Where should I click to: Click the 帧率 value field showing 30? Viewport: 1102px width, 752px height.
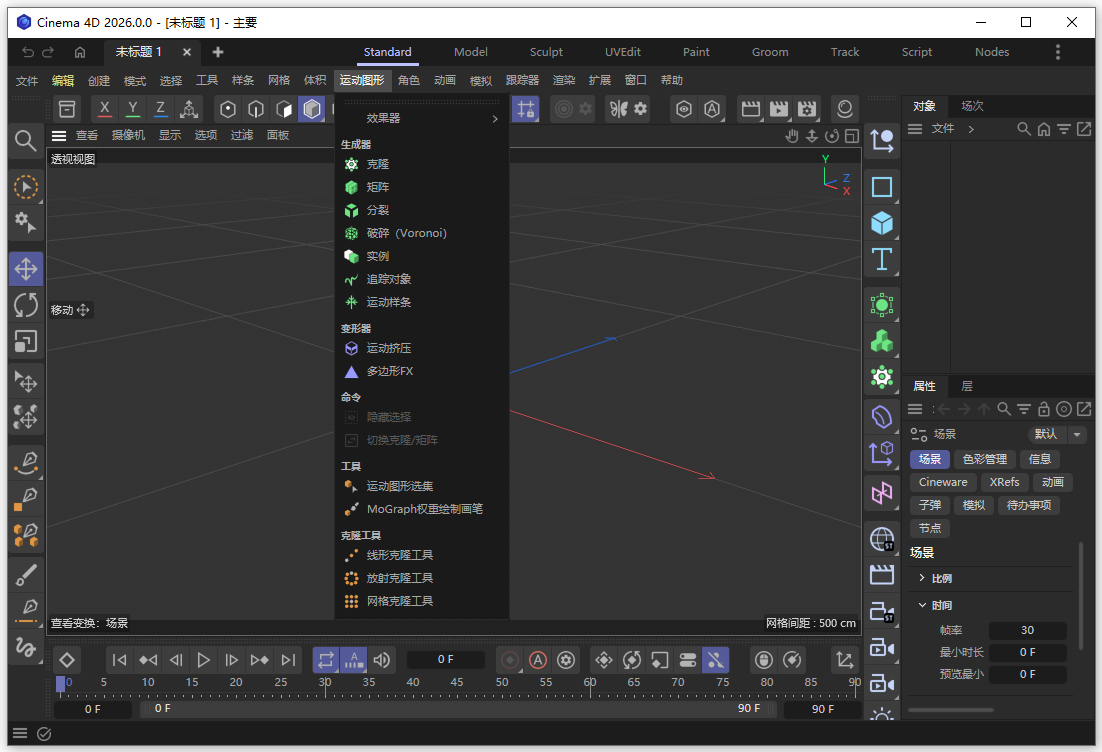[x=1028, y=629]
